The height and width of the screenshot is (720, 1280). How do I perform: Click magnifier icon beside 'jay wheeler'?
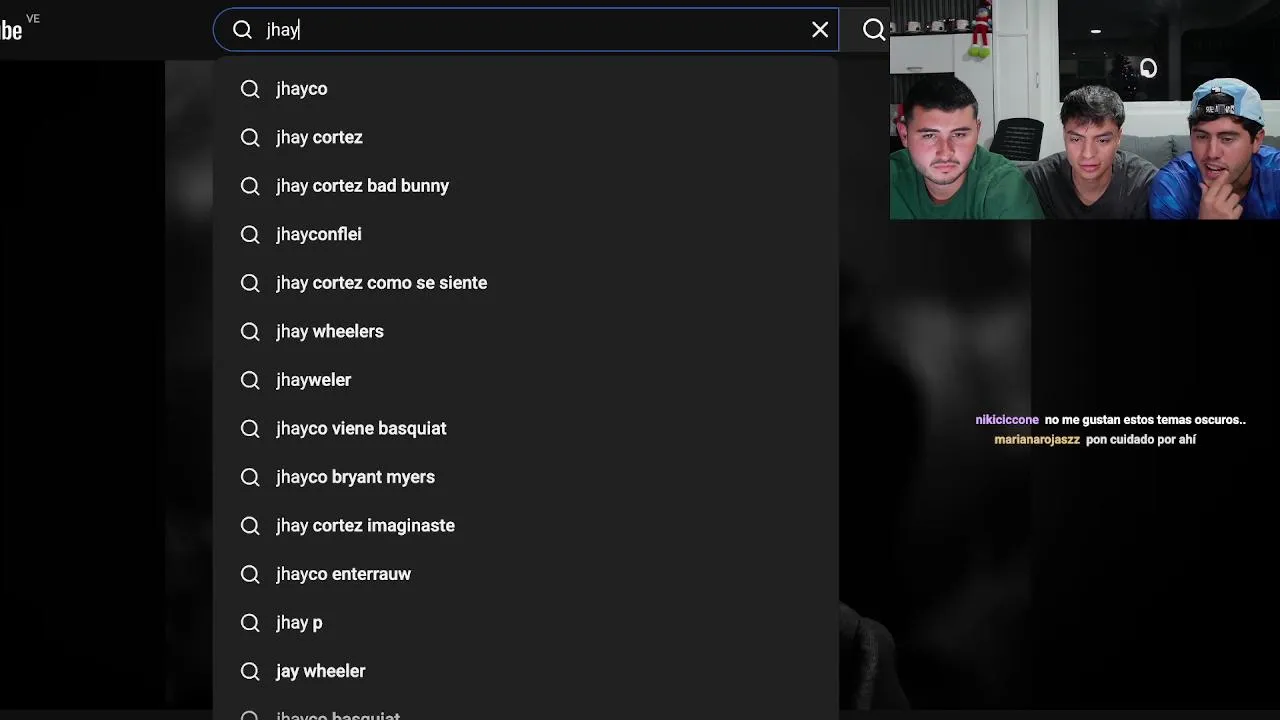(x=250, y=671)
